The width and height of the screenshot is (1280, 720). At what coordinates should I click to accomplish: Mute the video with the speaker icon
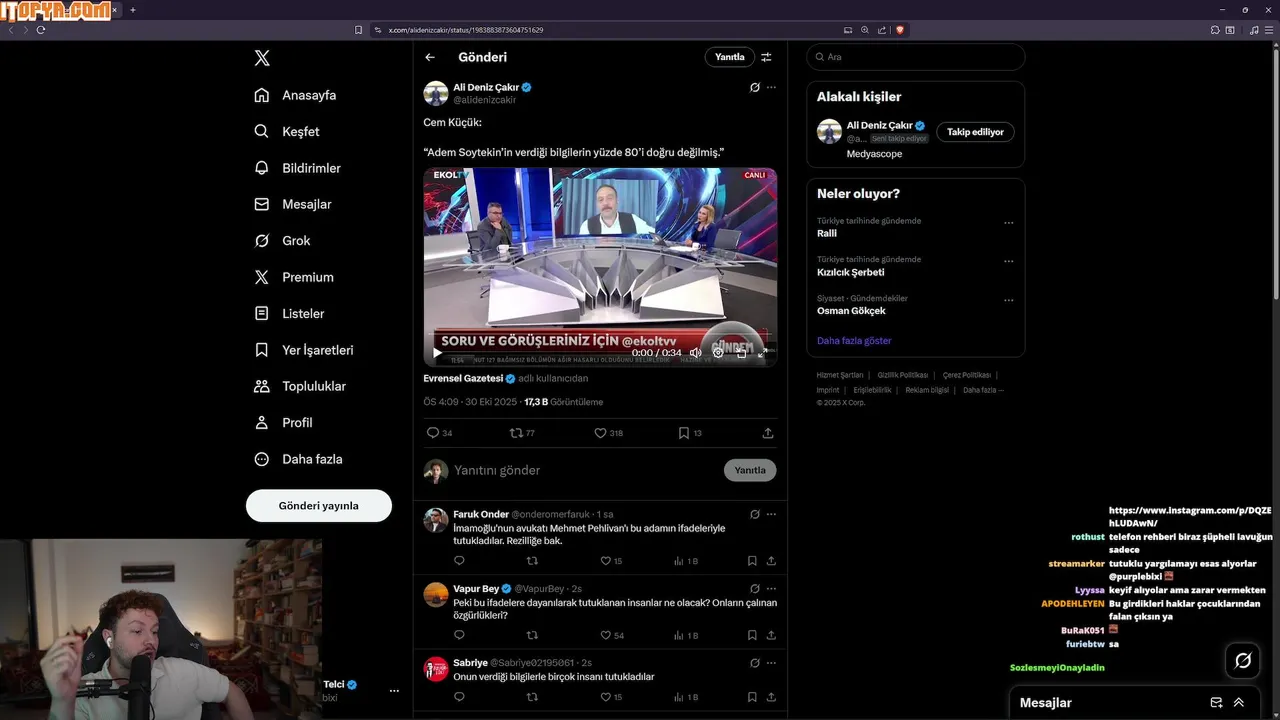(695, 353)
